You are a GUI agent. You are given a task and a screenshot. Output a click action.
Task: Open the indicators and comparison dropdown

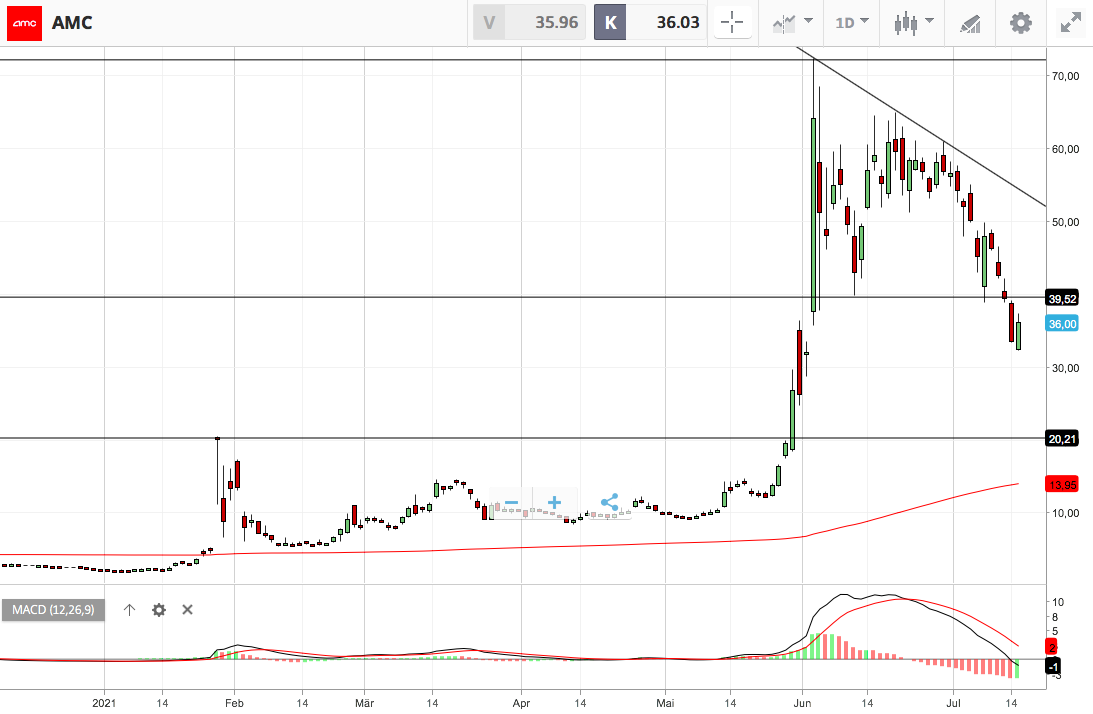(793, 22)
